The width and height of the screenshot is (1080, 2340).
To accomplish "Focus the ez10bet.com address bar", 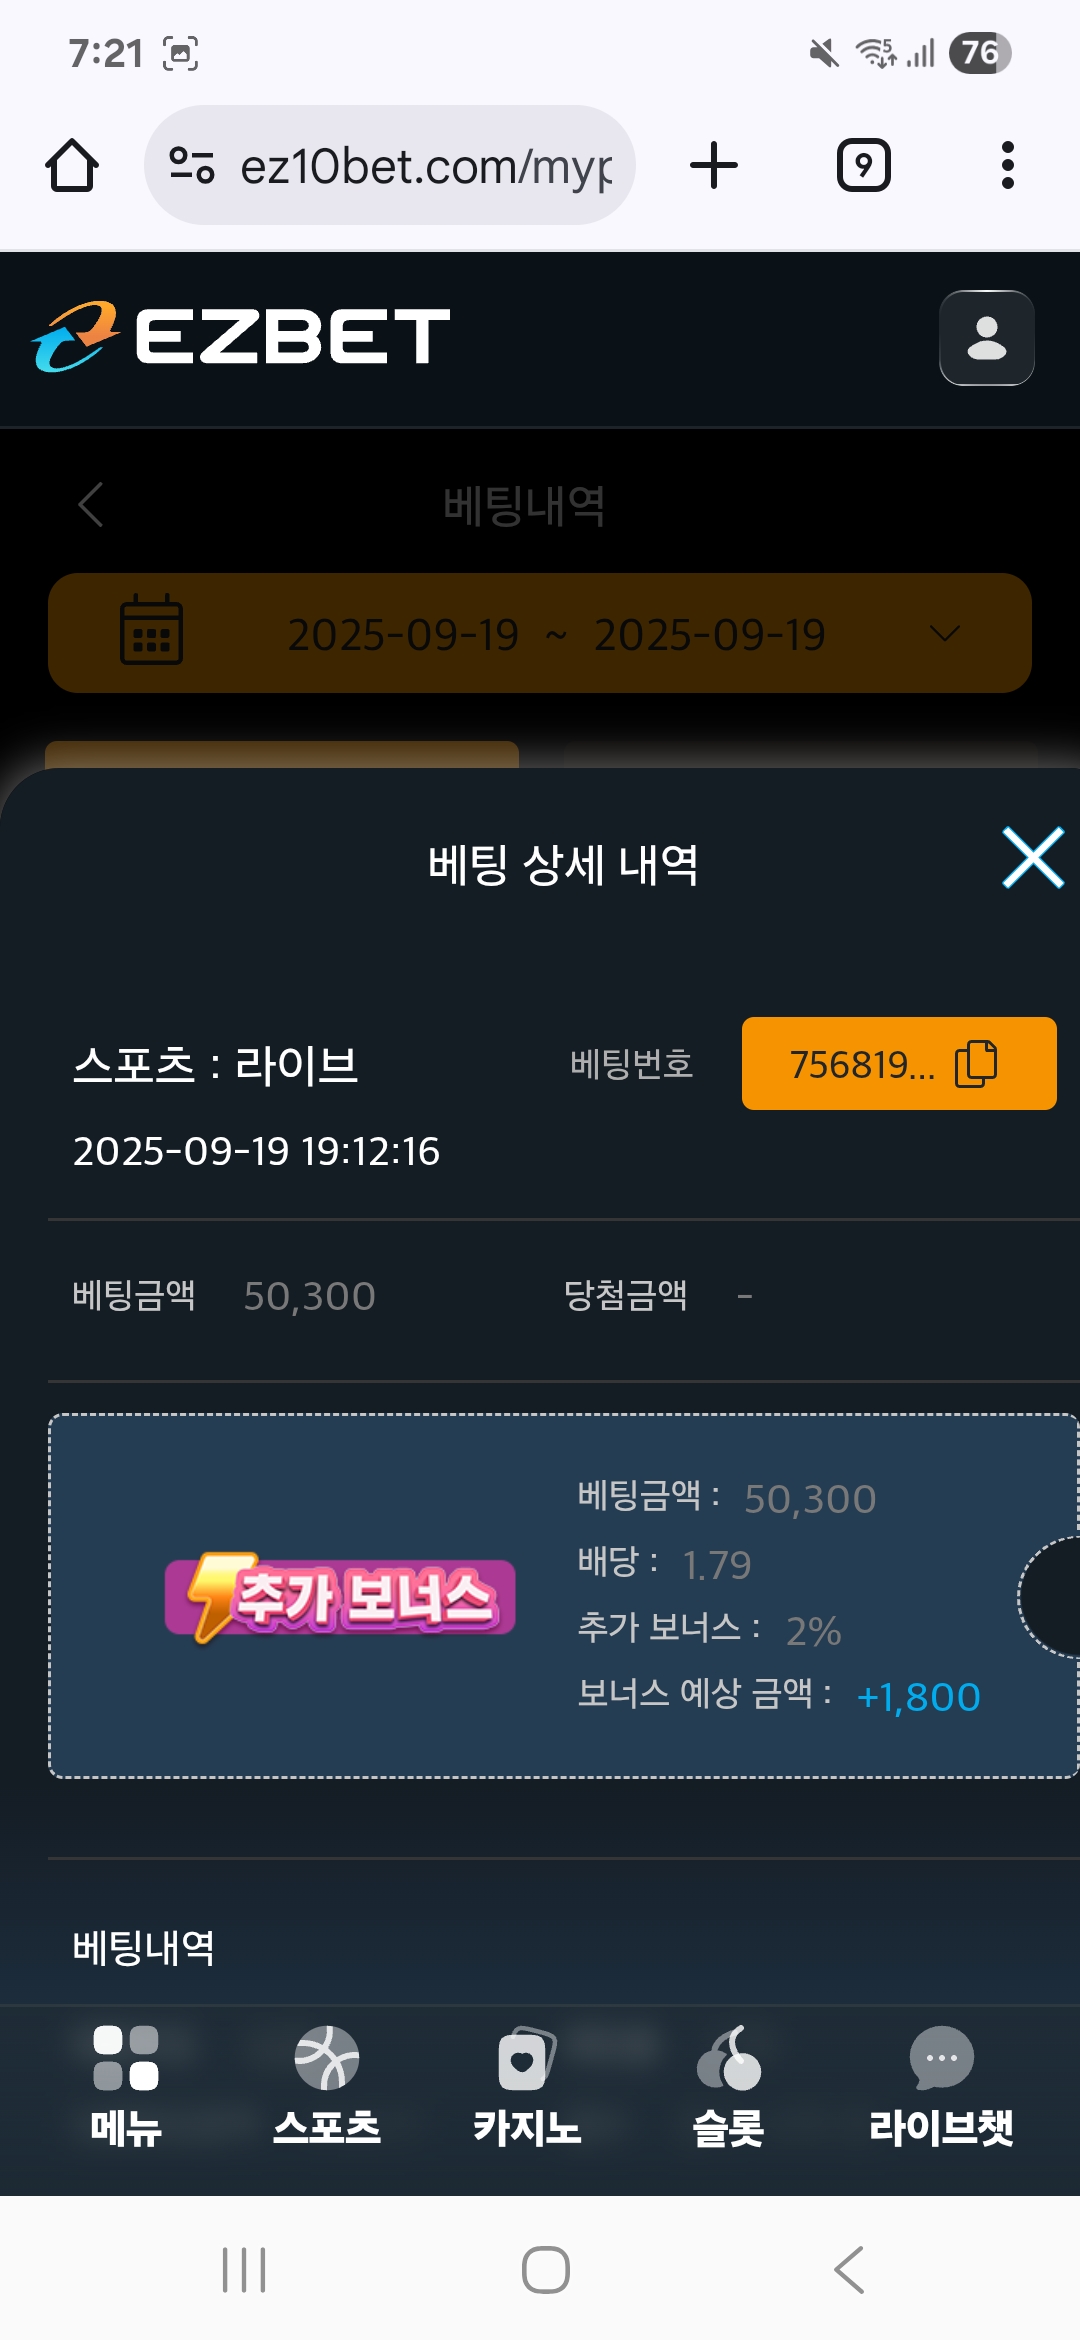I will tap(390, 165).
